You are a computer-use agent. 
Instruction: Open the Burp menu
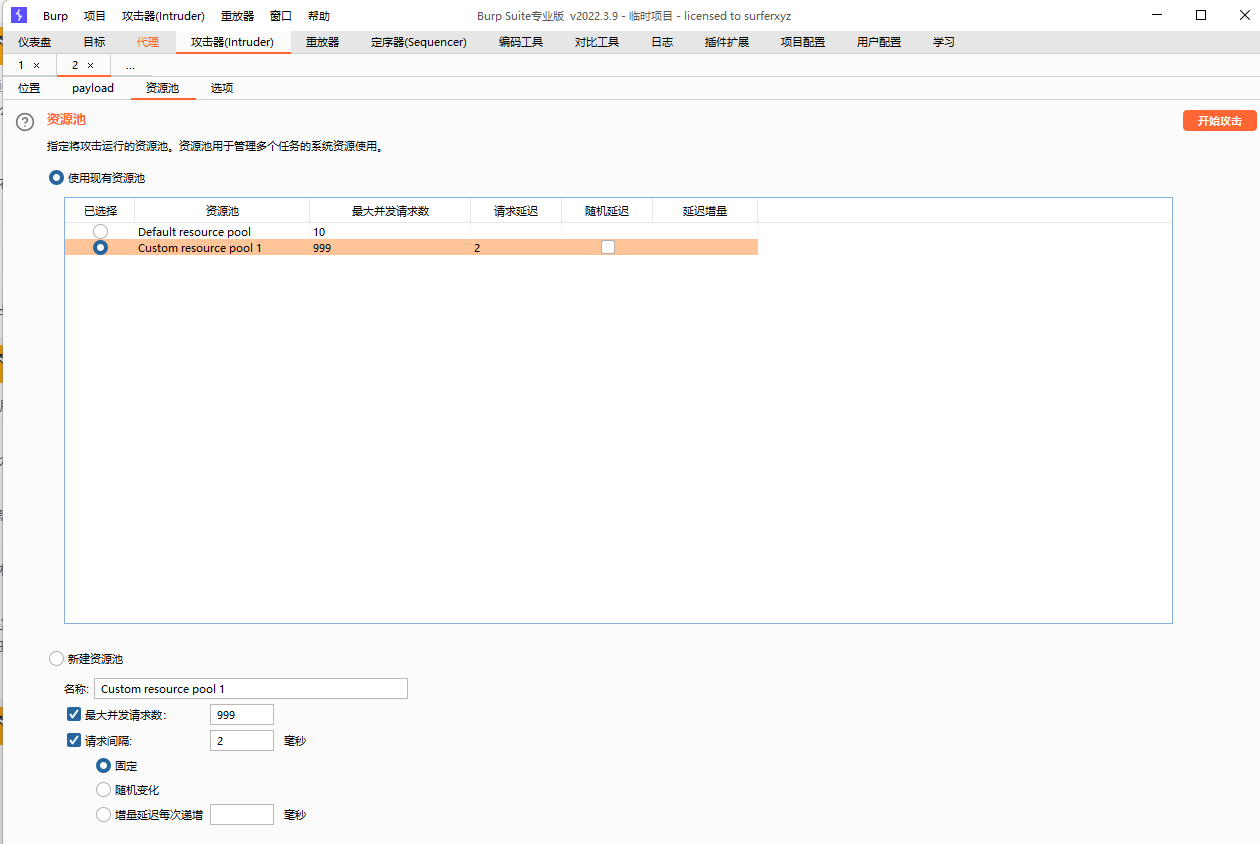[56, 16]
